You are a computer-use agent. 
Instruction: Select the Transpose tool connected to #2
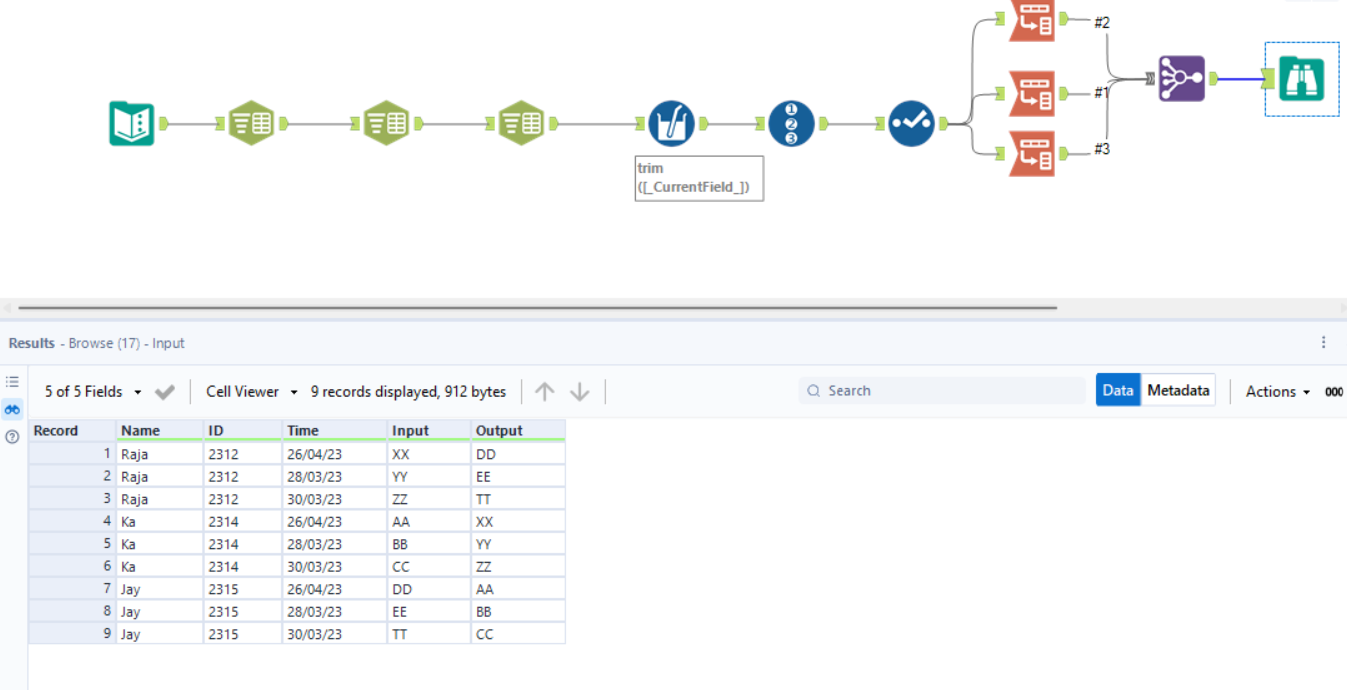pos(1031,20)
